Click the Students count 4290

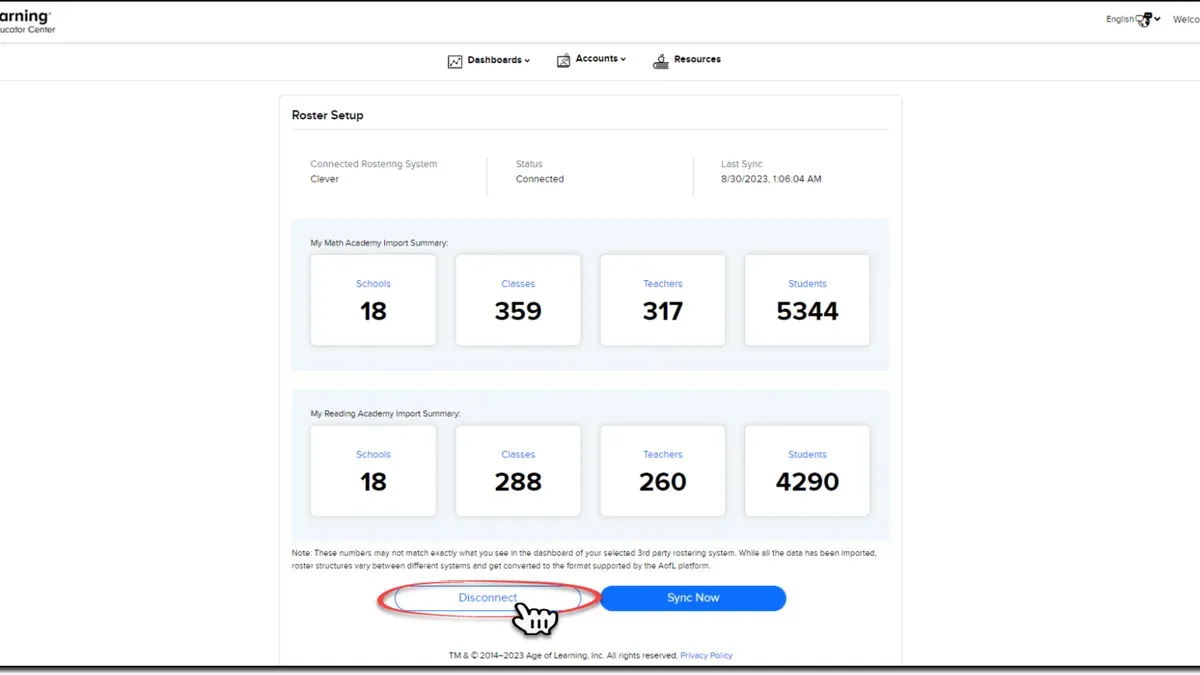tap(807, 482)
